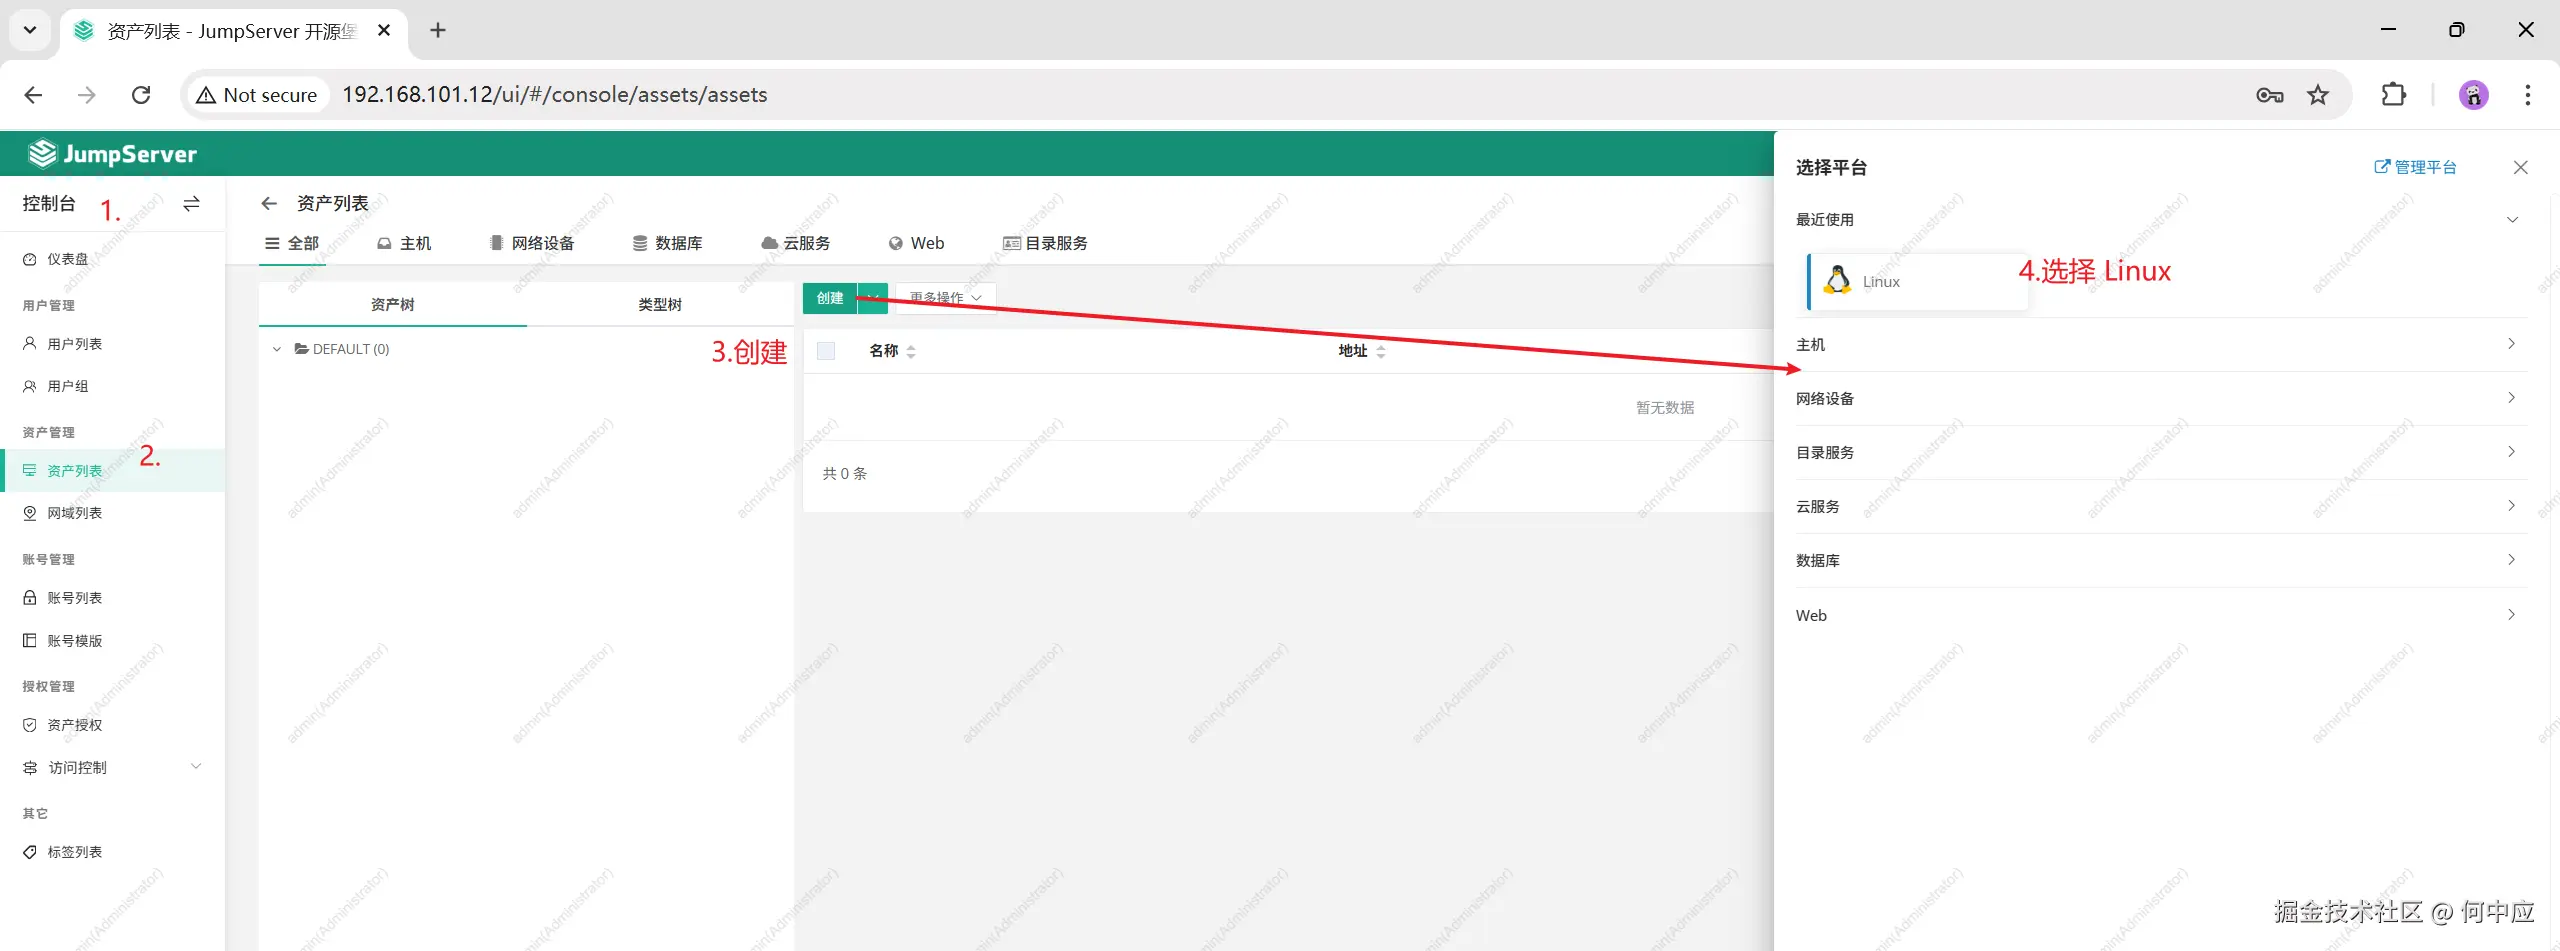Switch to the 类型树 tab
The height and width of the screenshot is (951, 2560).
pyautogui.click(x=659, y=304)
